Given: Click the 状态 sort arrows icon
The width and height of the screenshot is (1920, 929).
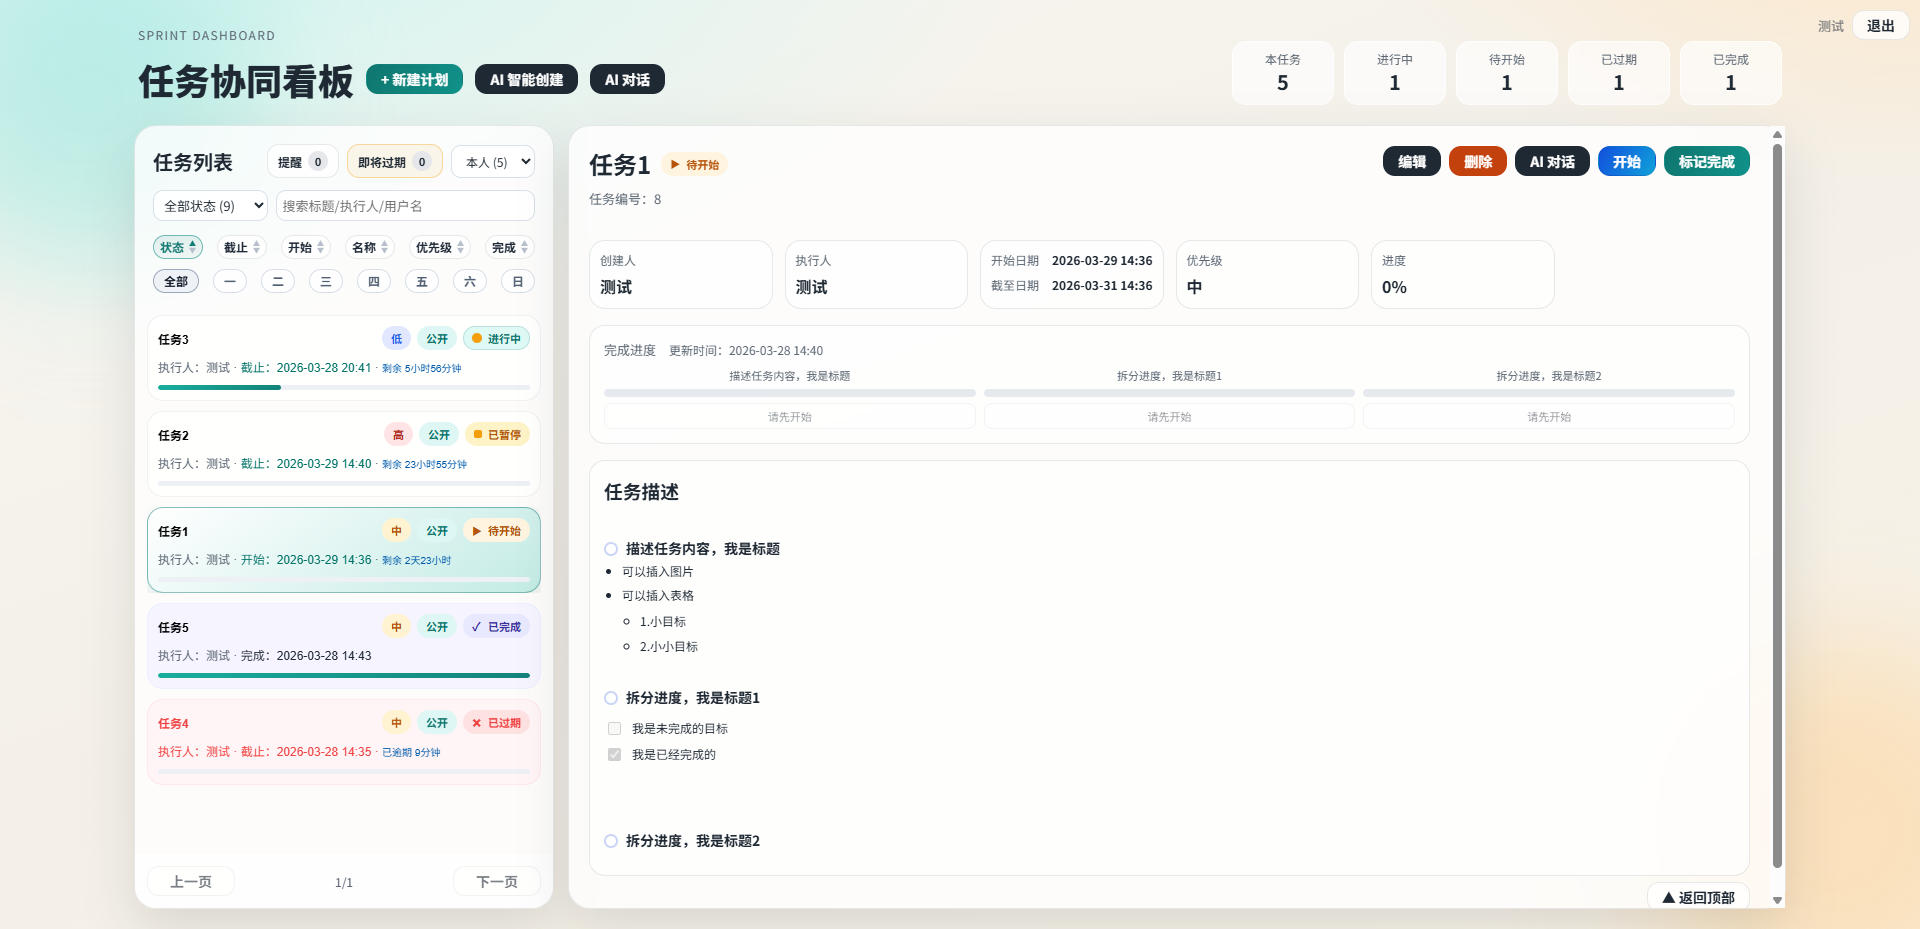Looking at the screenshot, I should coord(193,247).
